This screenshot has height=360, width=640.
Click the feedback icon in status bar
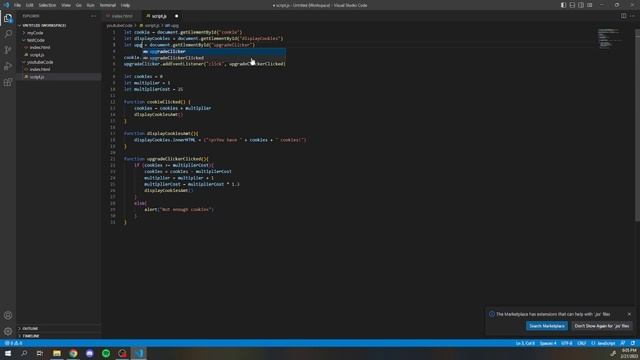(x=623, y=343)
